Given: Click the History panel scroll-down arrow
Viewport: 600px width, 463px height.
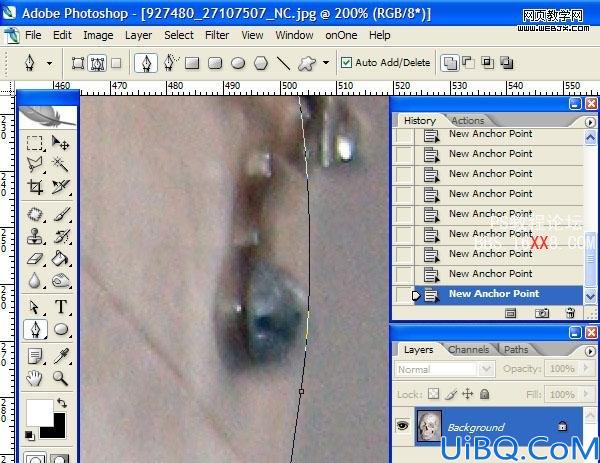Looking at the screenshot, I should 590,296.
